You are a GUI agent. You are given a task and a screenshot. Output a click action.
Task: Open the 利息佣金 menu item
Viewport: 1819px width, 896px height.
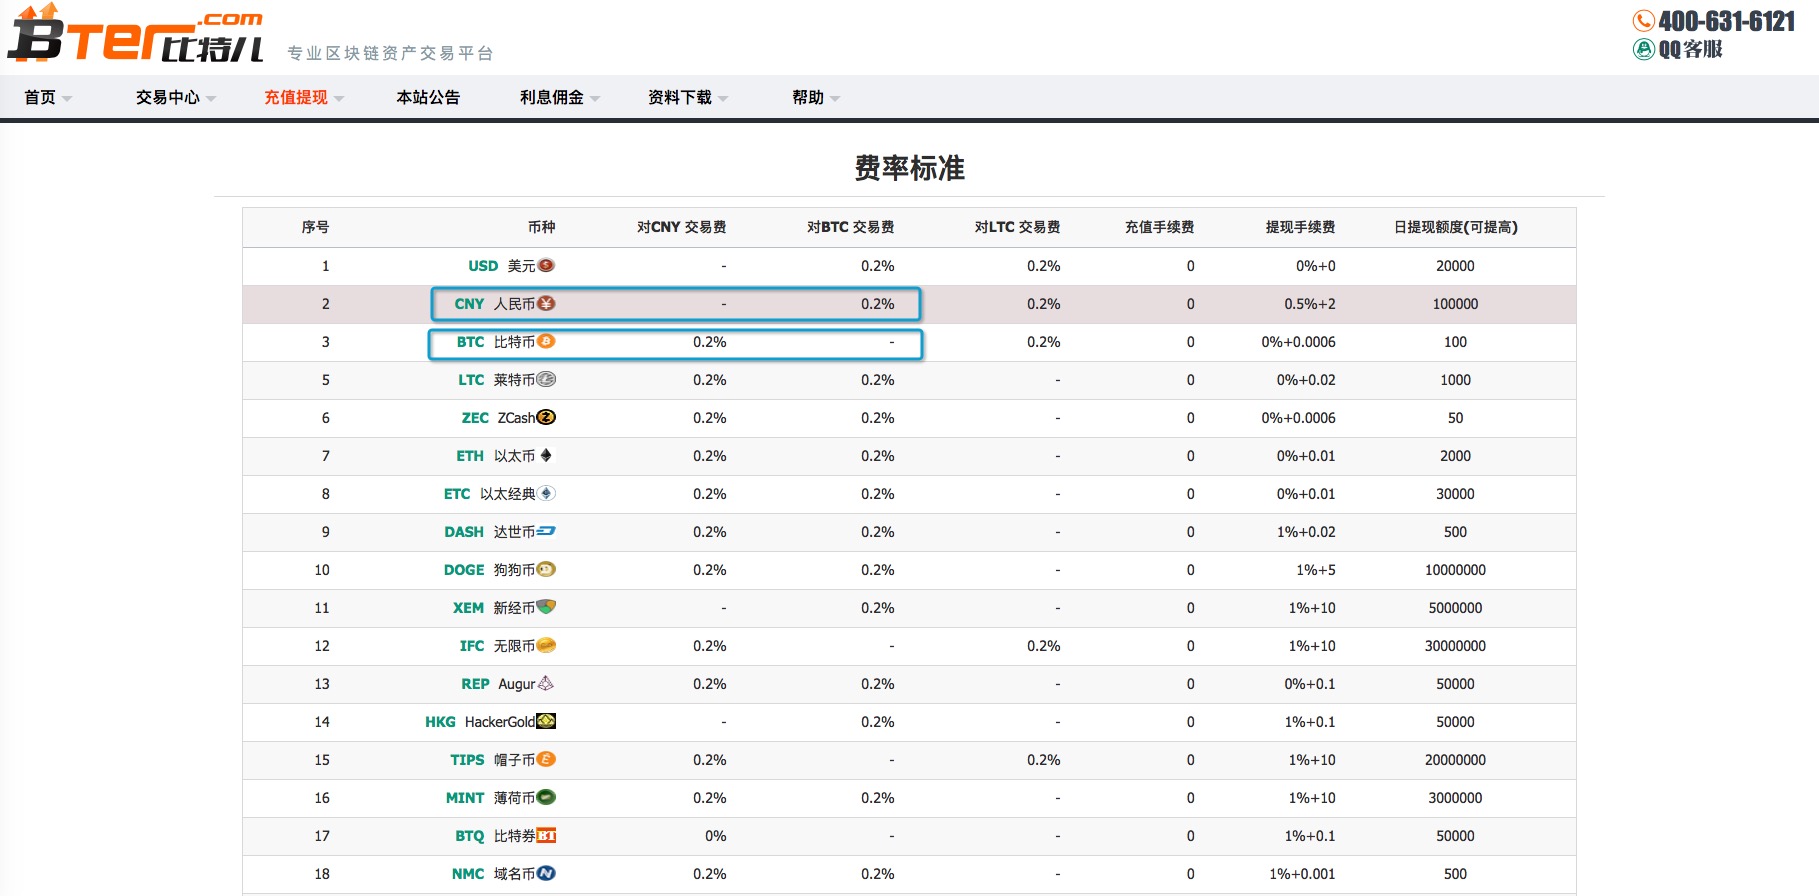tap(552, 97)
